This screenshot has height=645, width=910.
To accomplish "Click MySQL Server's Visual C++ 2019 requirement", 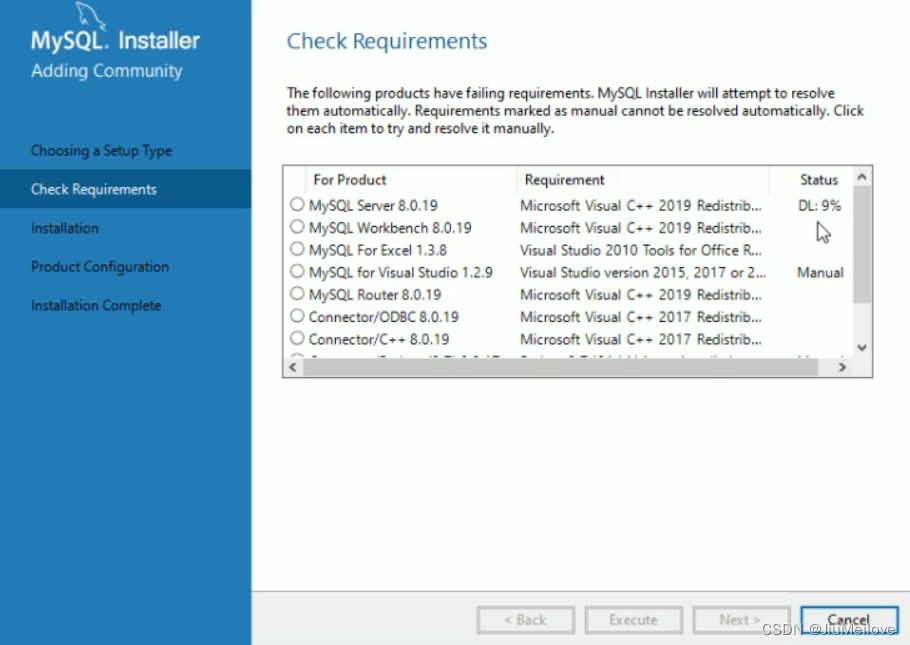I will 641,206.
